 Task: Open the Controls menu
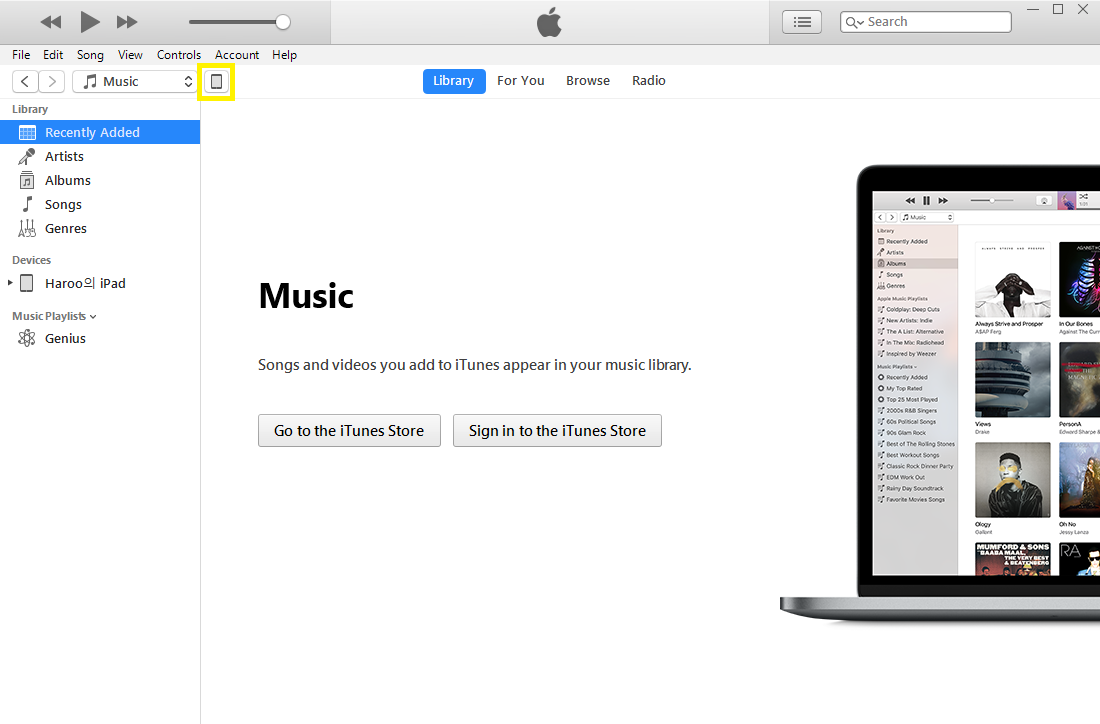point(178,55)
